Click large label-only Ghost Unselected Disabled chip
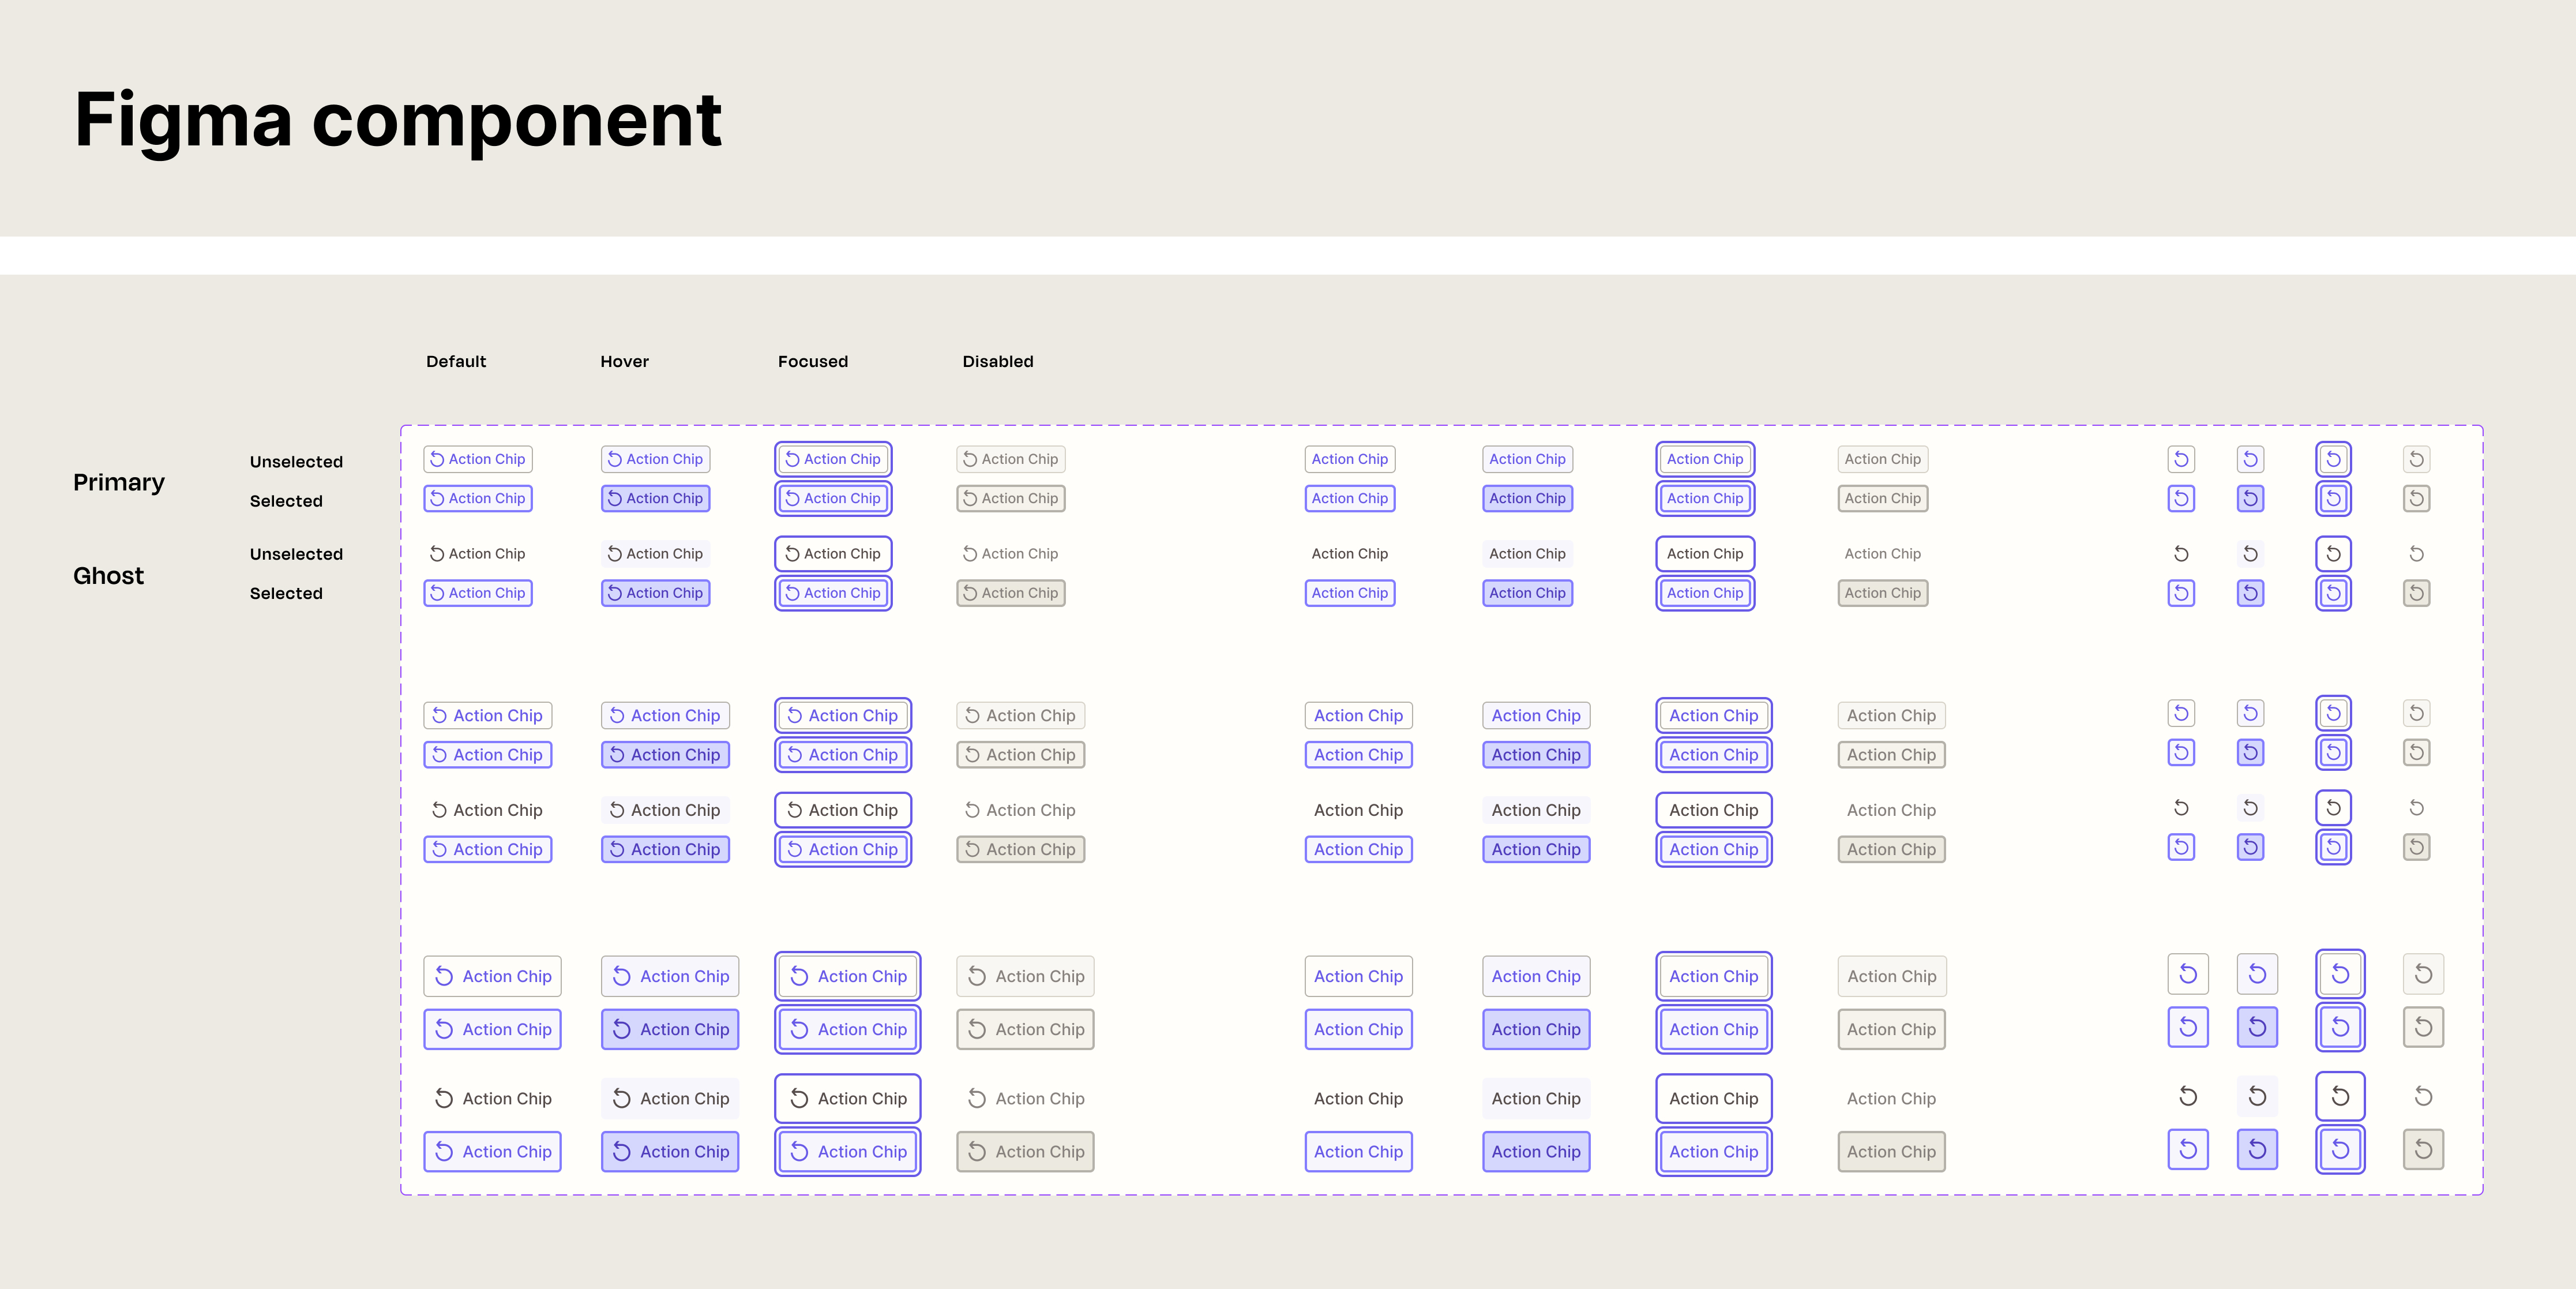The width and height of the screenshot is (2576, 1289). [1892, 1098]
